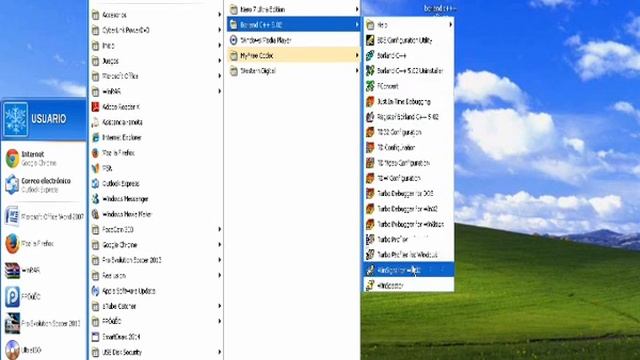Open Pro Evolution Soccer 2013 programs folder
This screenshot has width=640, height=360.
point(156,260)
